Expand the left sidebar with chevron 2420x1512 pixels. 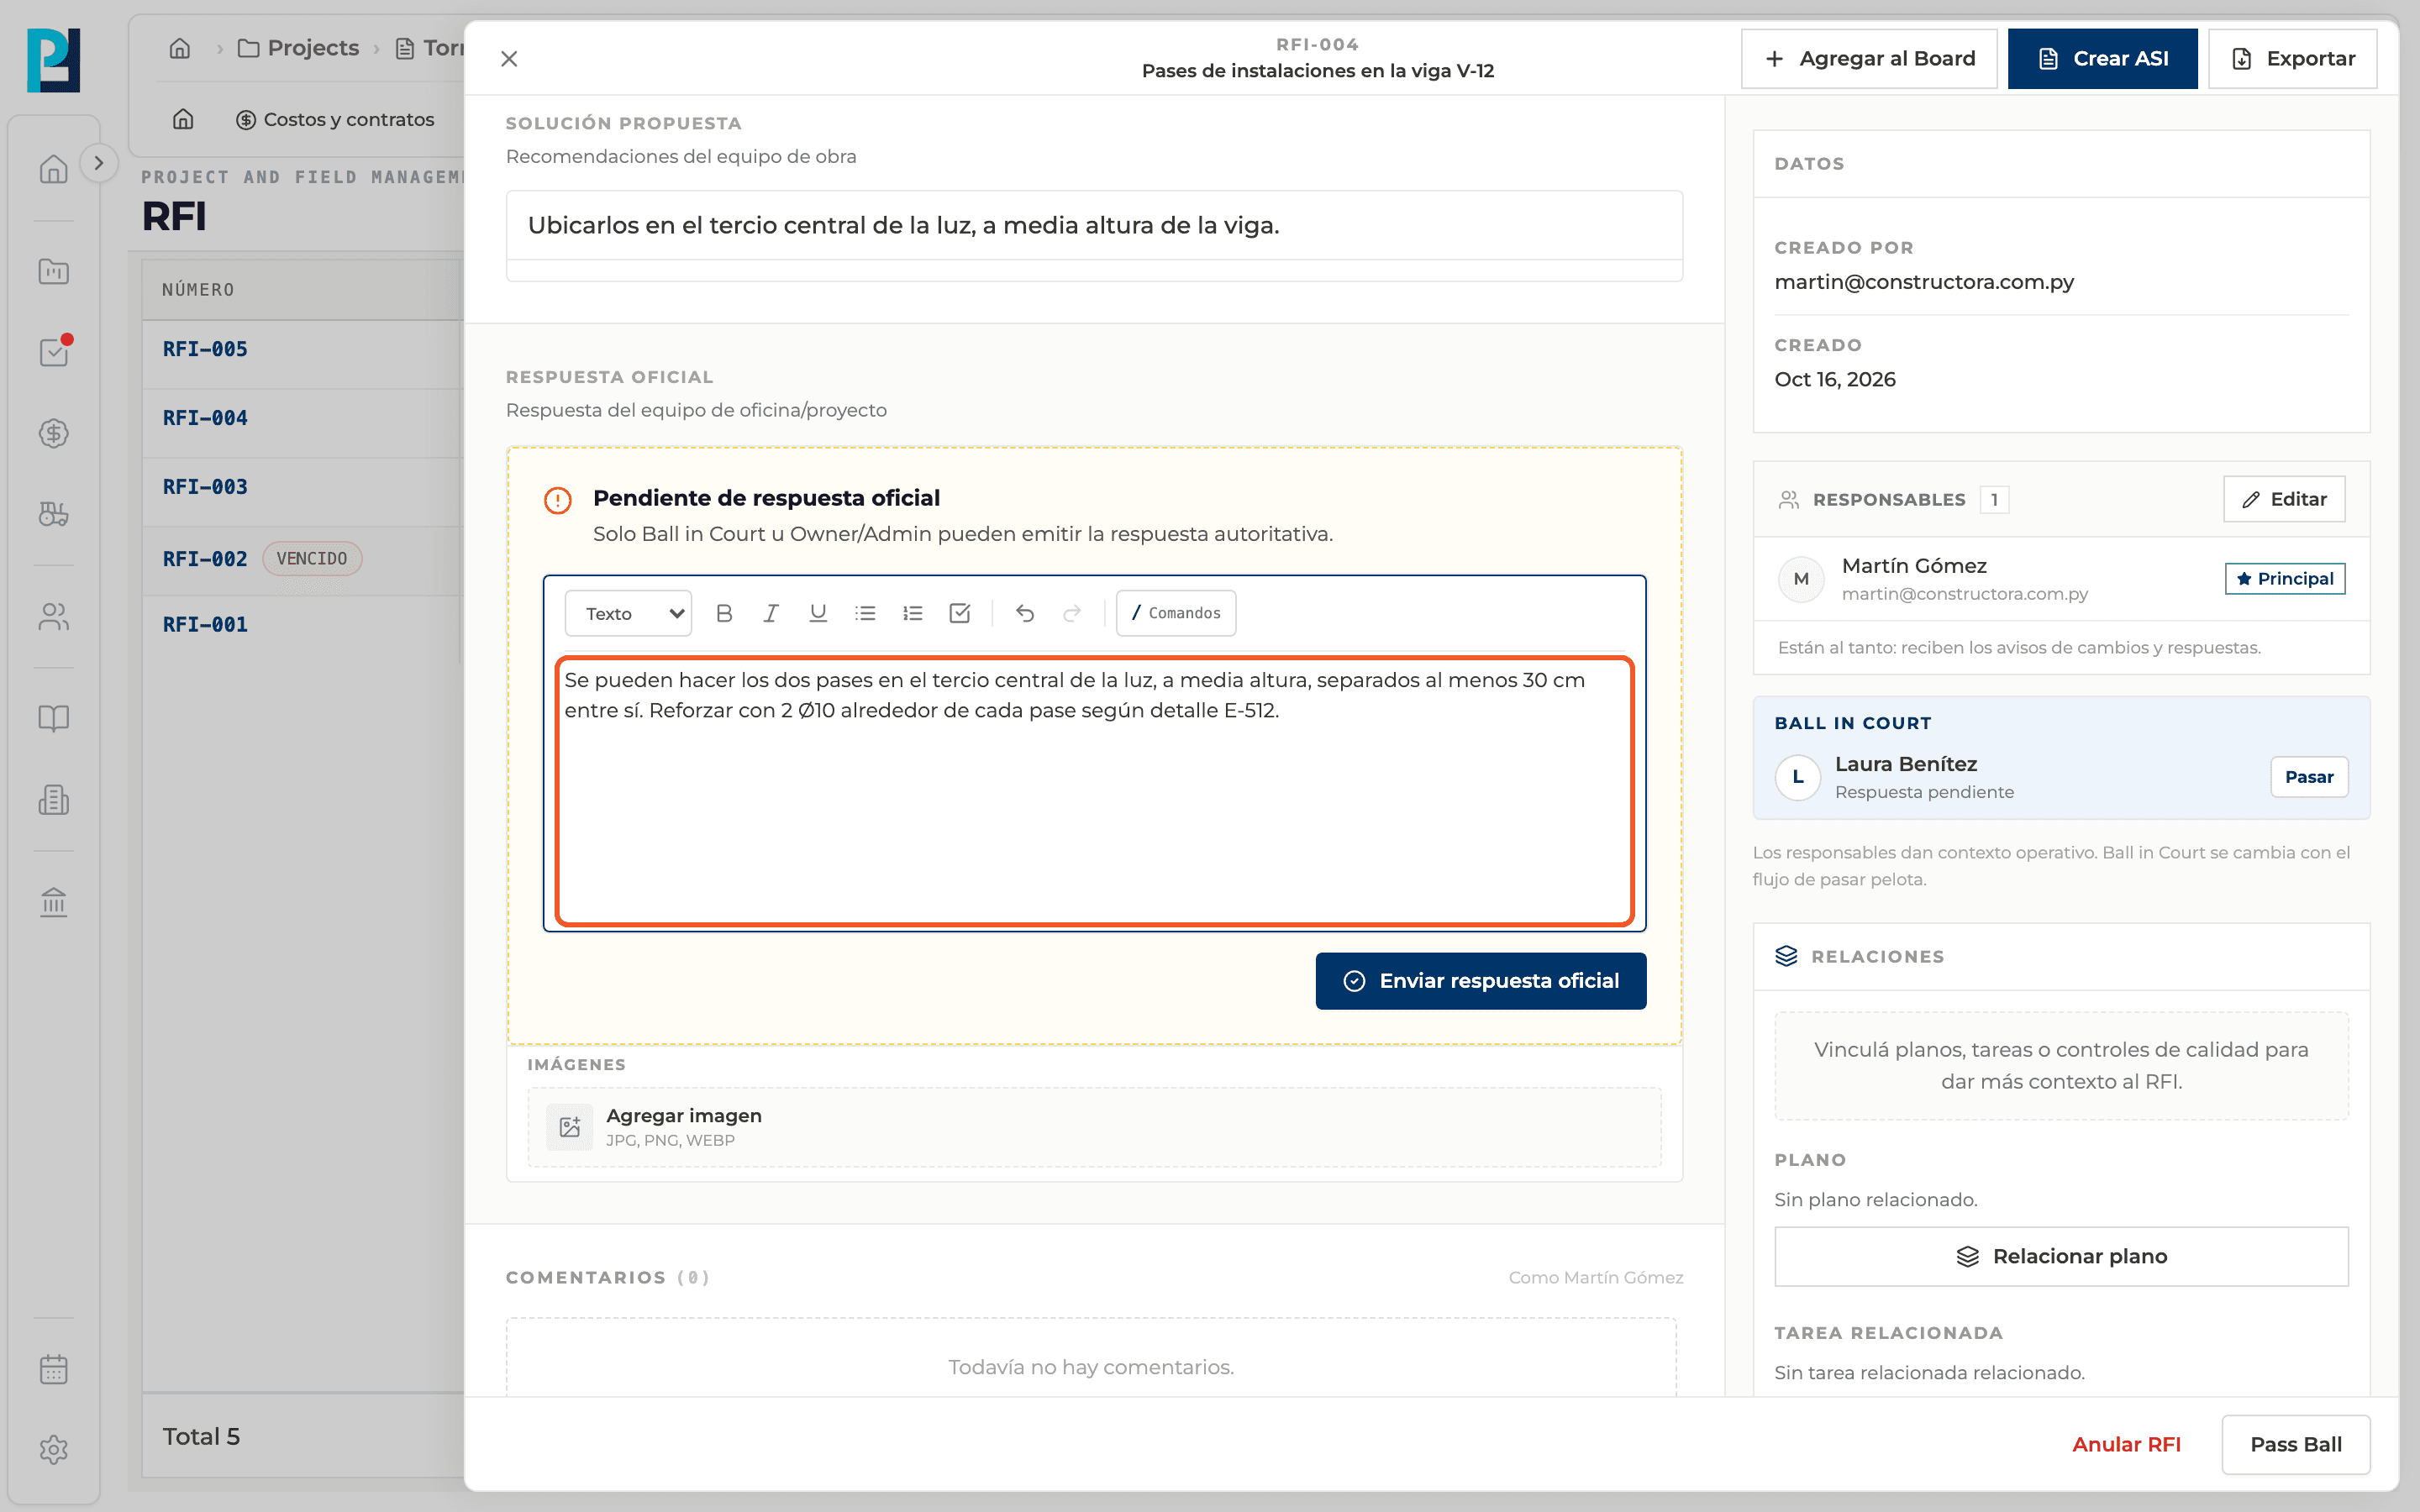point(98,163)
